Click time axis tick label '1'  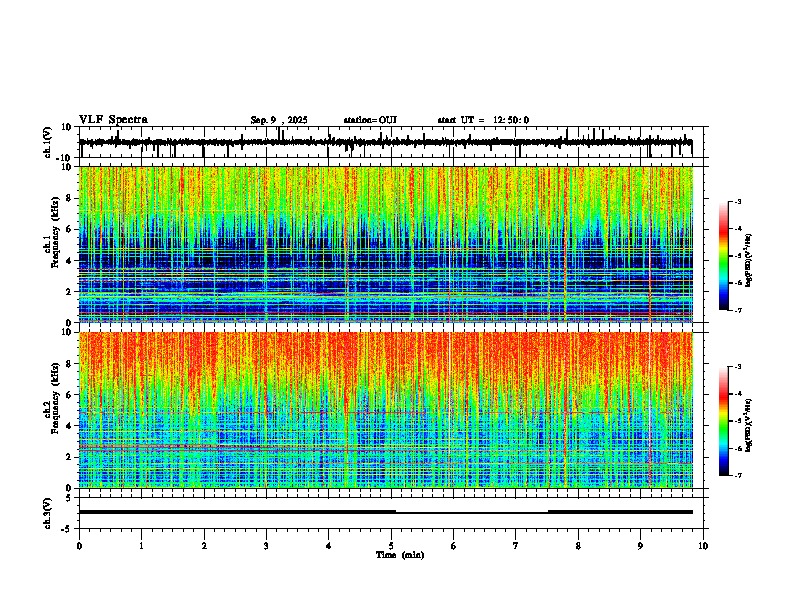click(x=141, y=546)
